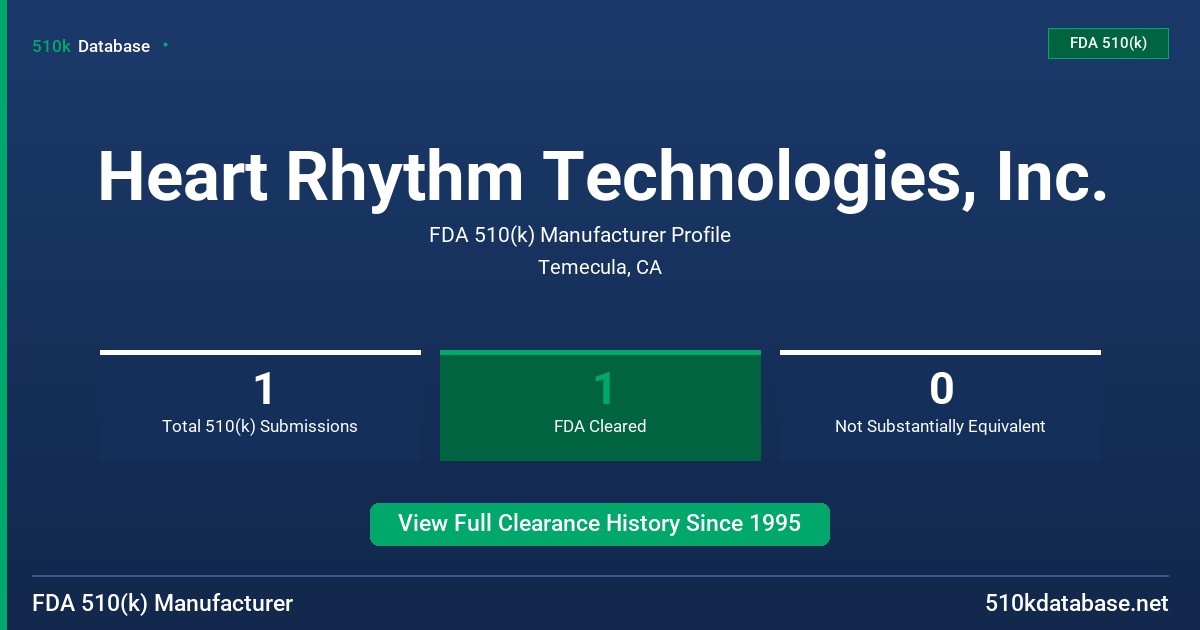Click the FDA 510(k) Manufacturer footer label

[163, 603]
